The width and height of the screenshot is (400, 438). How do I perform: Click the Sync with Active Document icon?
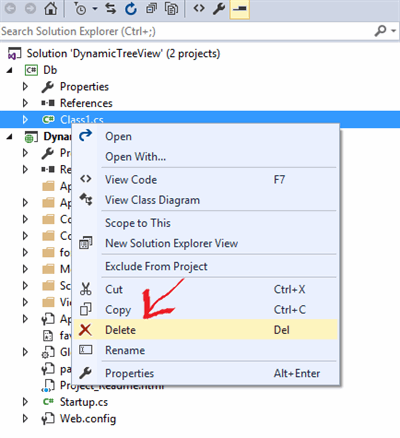coord(110,9)
